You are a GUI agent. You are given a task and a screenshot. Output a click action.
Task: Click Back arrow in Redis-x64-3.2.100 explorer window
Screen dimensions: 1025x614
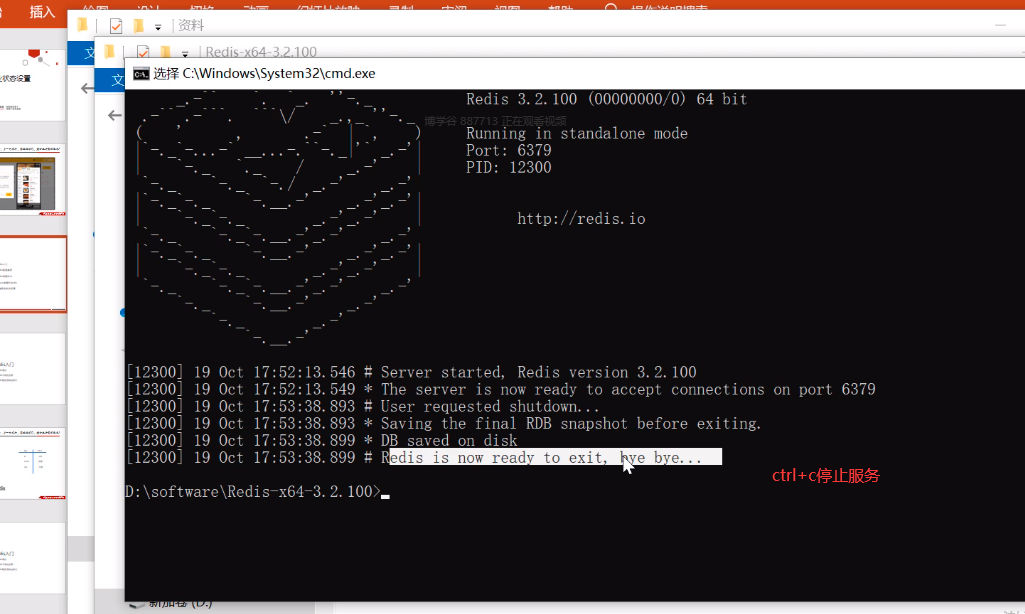(114, 116)
